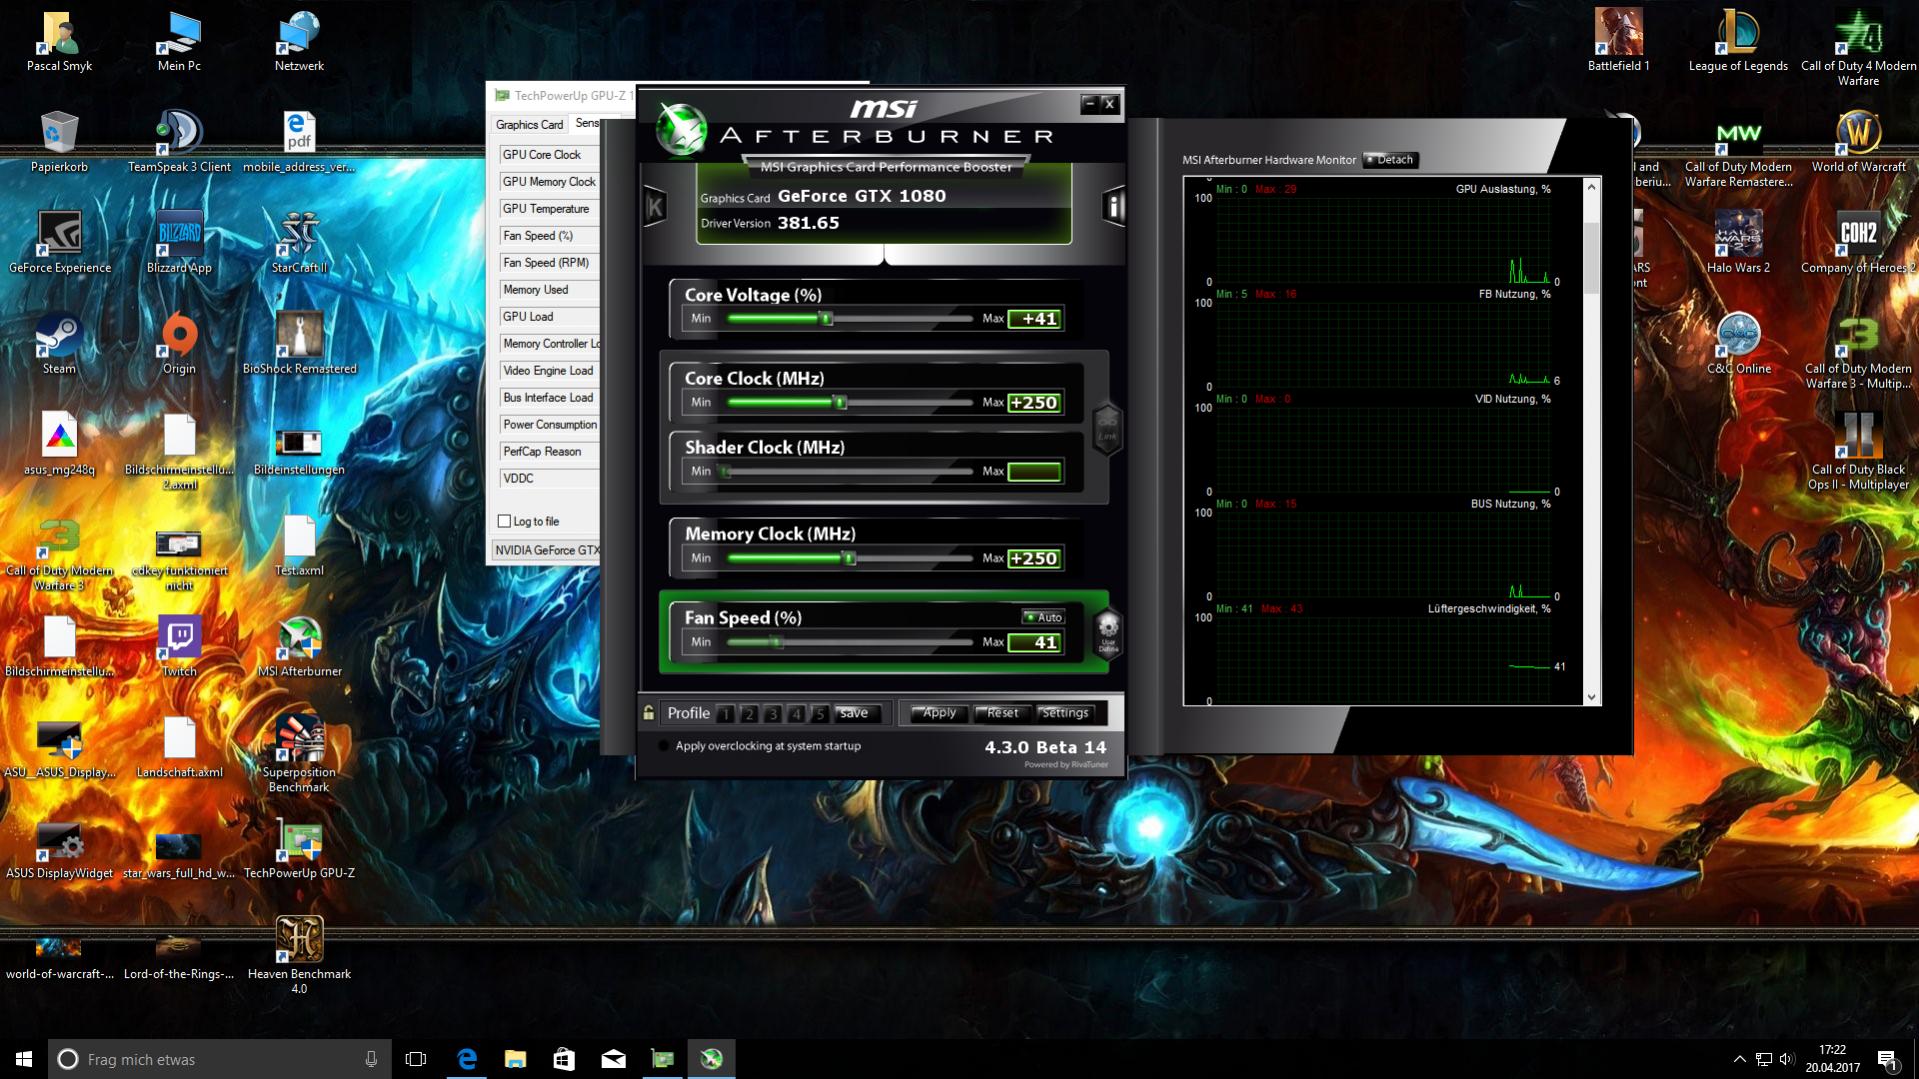Reset the Afterburner settings to default
Screen dimensions: 1919x1079
point(1001,713)
